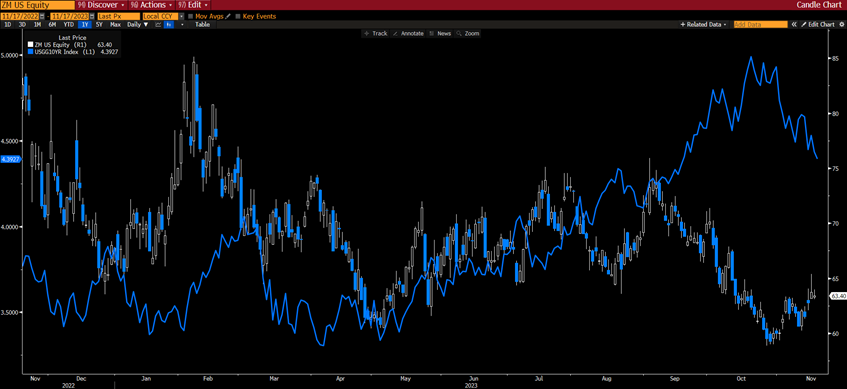This screenshot has height=389, width=847.
Task: Click the 63.40 right-axis price label
Action: pos(838,296)
